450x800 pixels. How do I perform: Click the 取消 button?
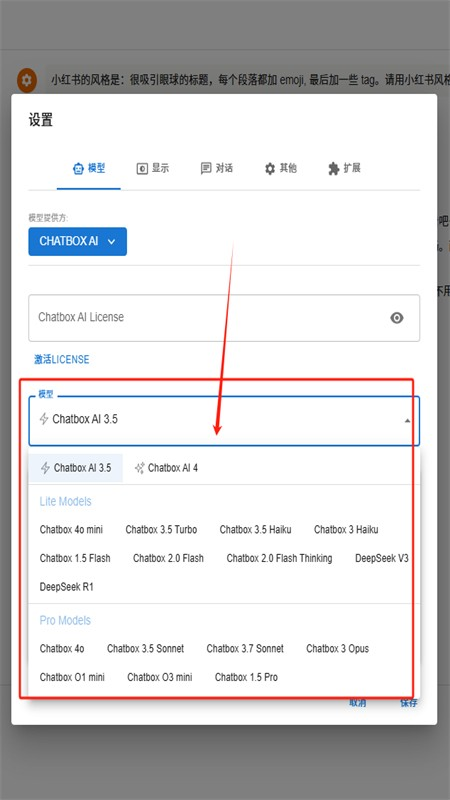(x=358, y=703)
